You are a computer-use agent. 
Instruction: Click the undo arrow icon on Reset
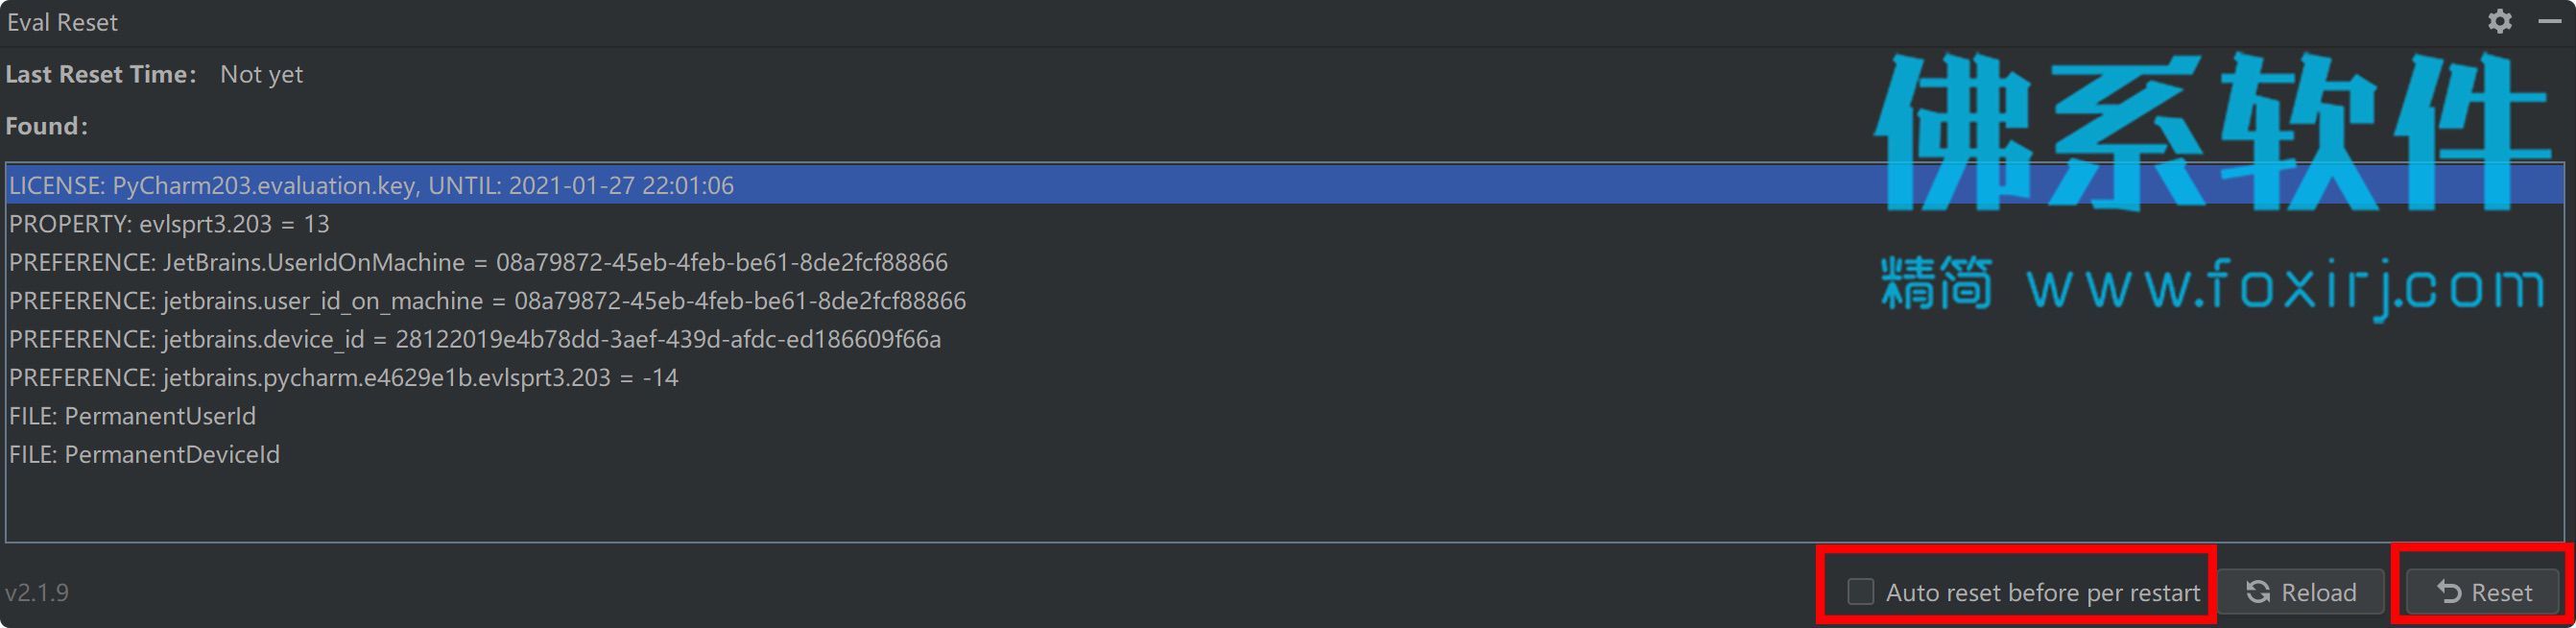click(2449, 592)
